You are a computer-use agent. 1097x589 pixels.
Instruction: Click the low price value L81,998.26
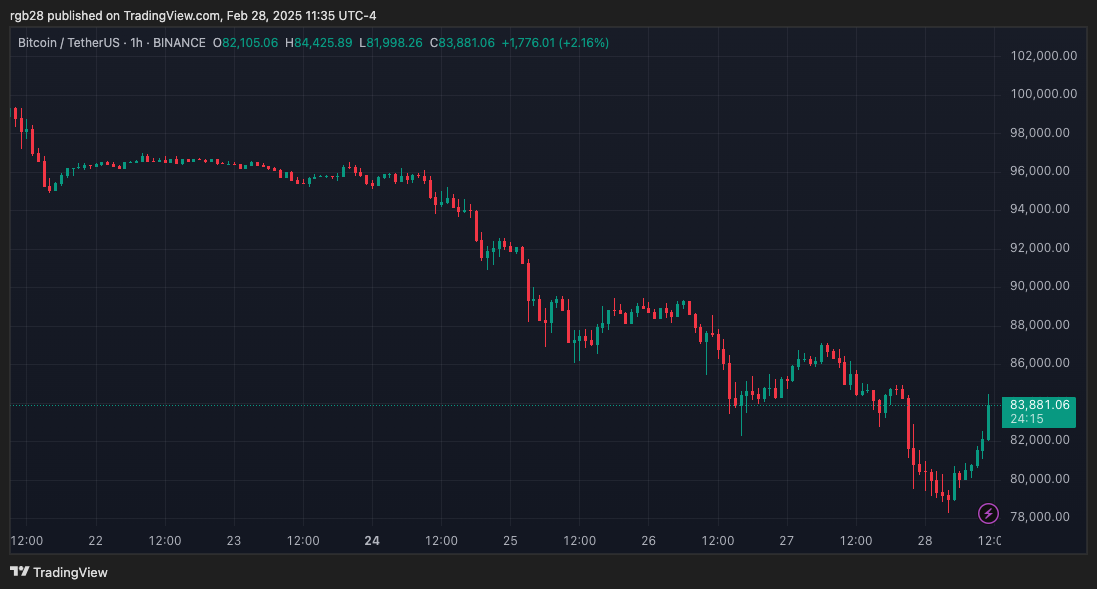point(394,43)
